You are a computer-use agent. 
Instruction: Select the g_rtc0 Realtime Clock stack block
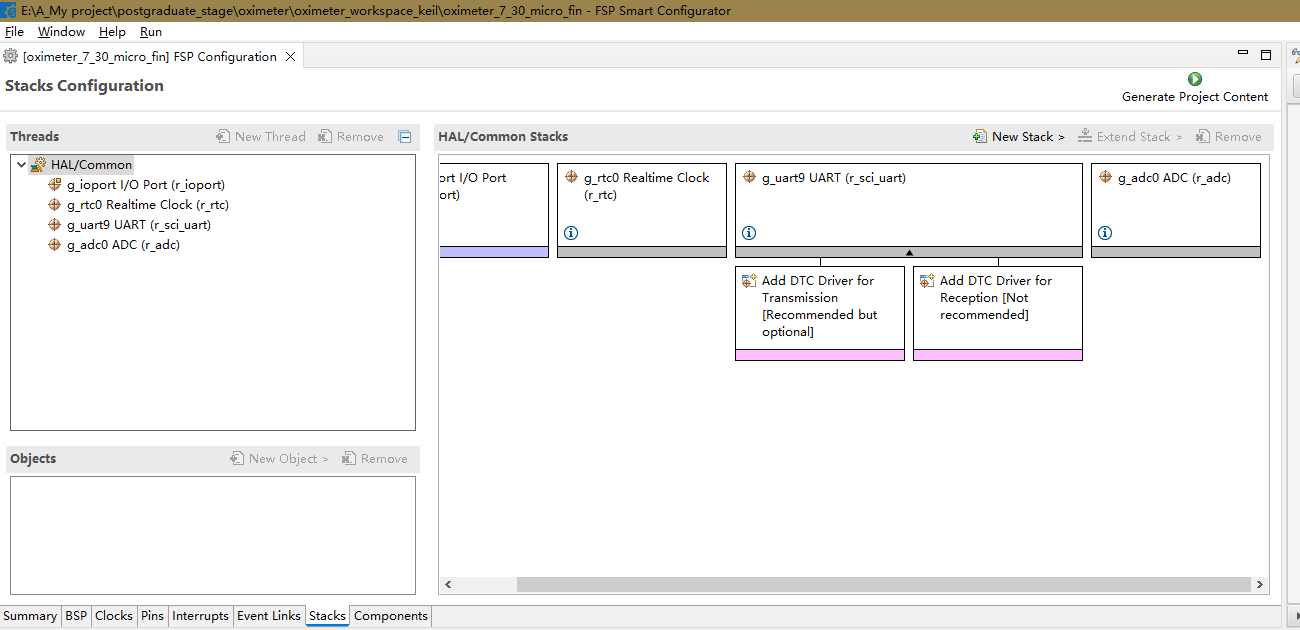(x=642, y=210)
